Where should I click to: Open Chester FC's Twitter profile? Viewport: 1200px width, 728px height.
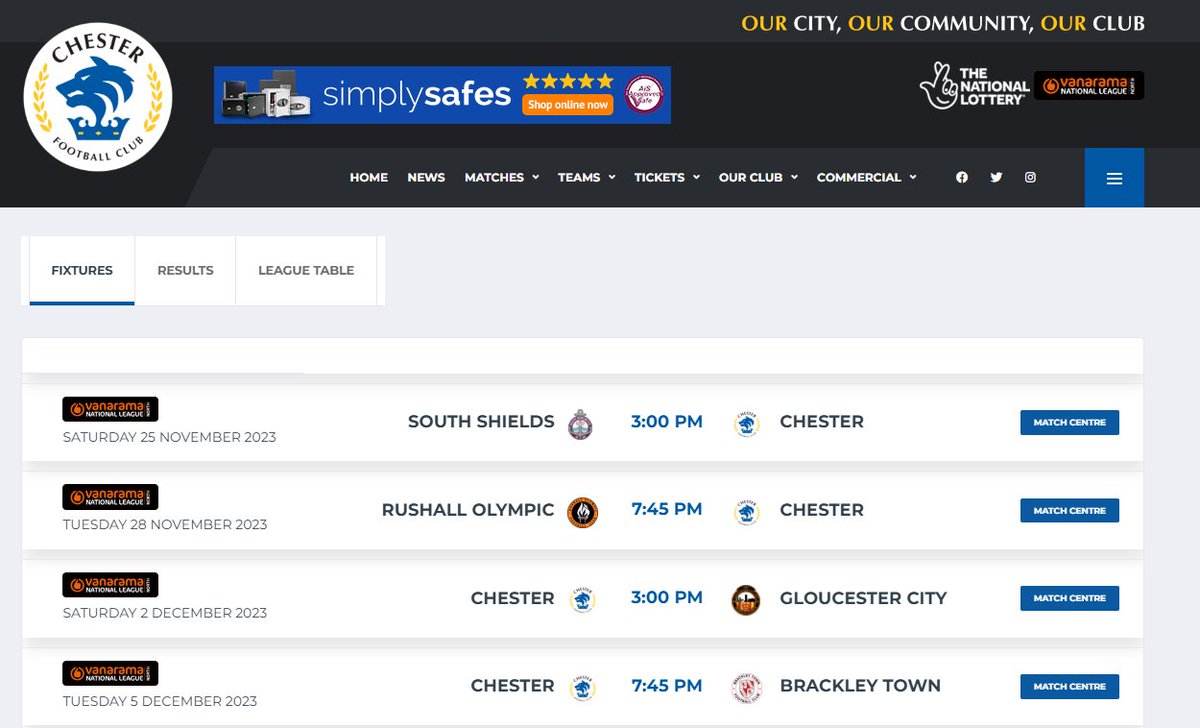click(996, 177)
